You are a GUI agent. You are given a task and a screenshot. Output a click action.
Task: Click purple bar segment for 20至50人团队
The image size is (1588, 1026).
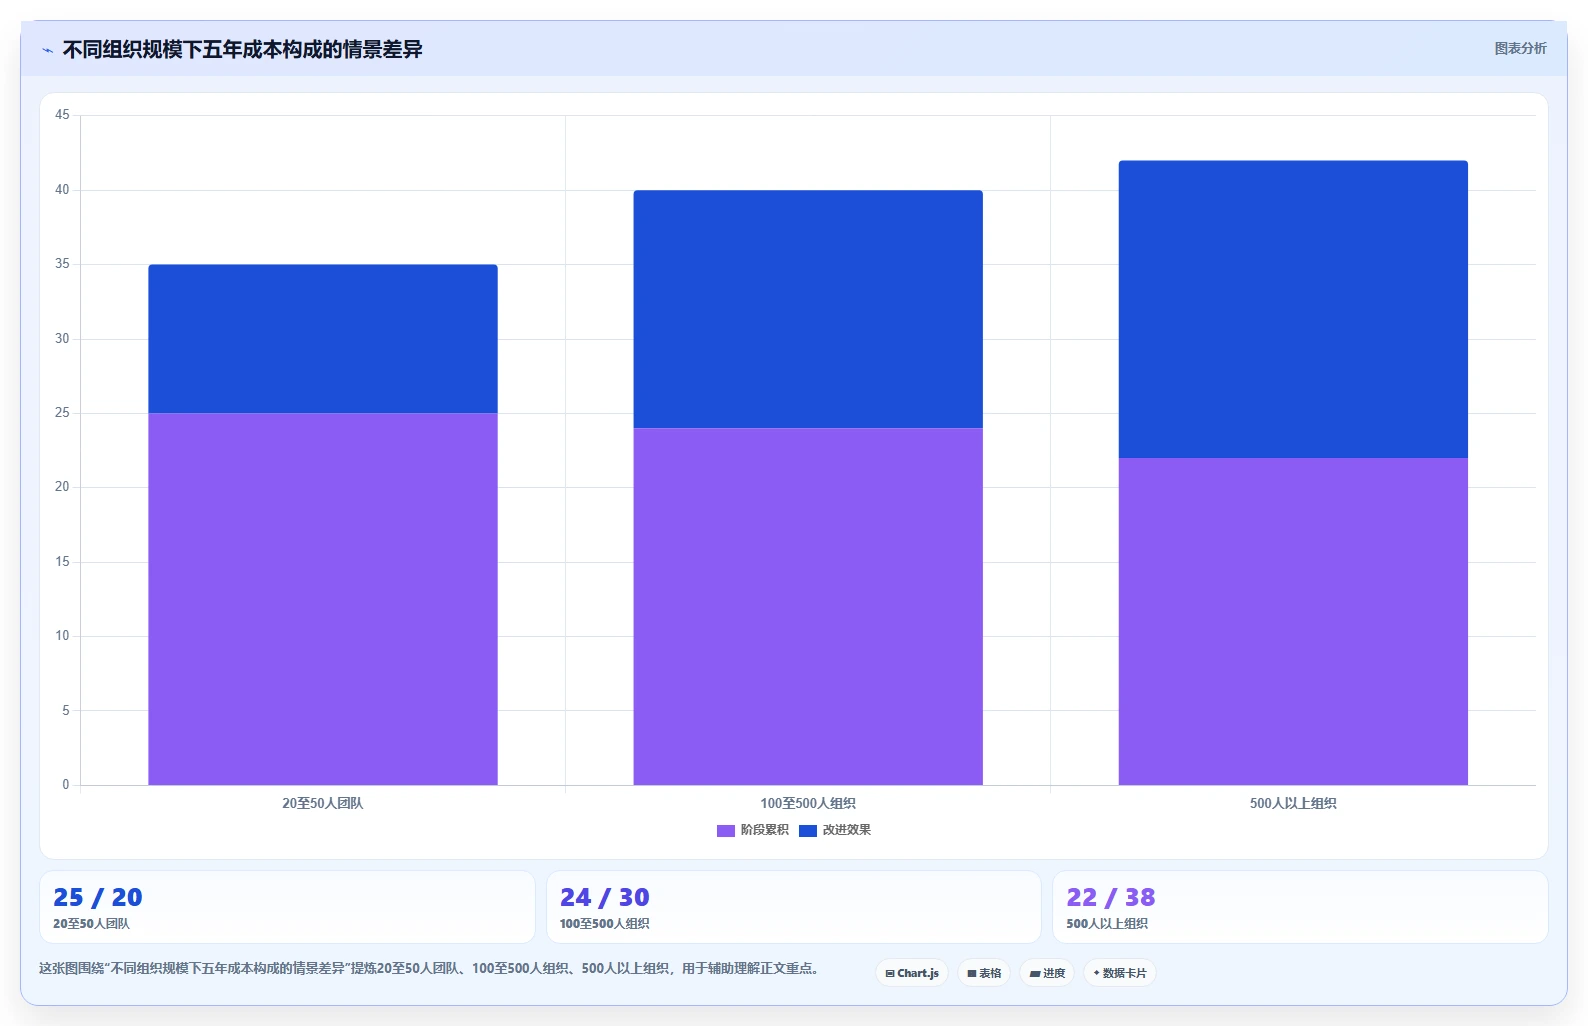pyautogui.click(x=323, y=599)
